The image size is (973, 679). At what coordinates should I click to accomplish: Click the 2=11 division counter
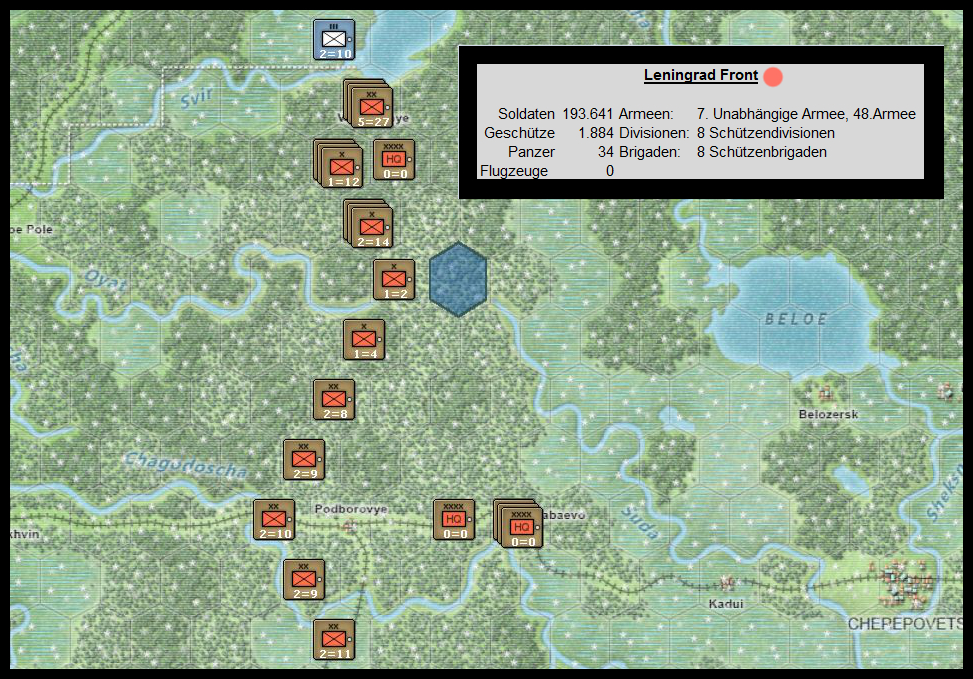pyautogui.click(x=334, y=640)
